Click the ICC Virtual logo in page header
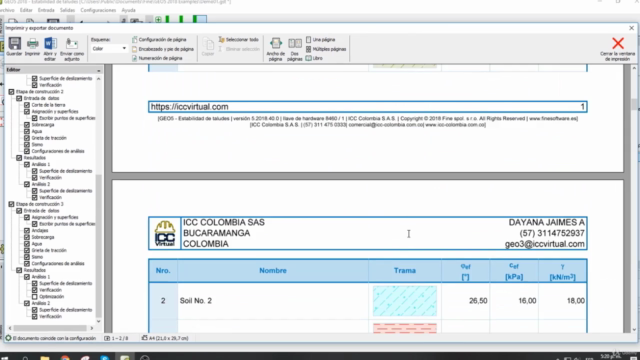This screenshot has width=640, height=360. 165,233
